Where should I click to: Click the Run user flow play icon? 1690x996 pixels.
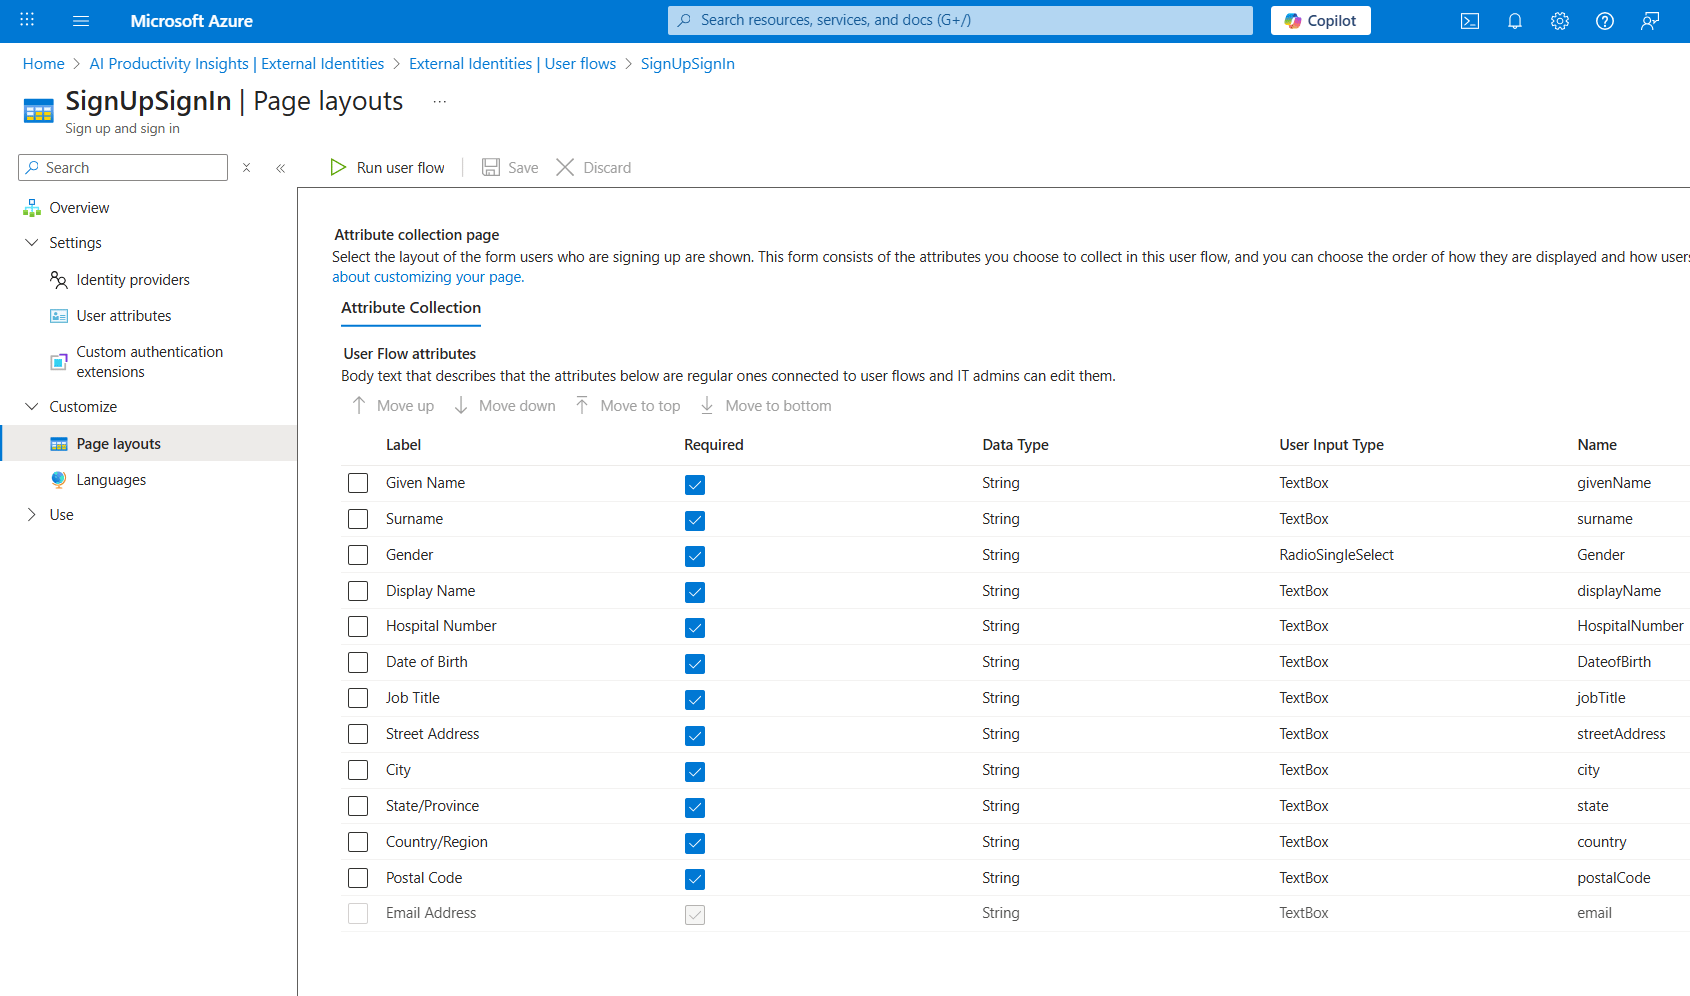pyautogui.click(x=339, y=167)
